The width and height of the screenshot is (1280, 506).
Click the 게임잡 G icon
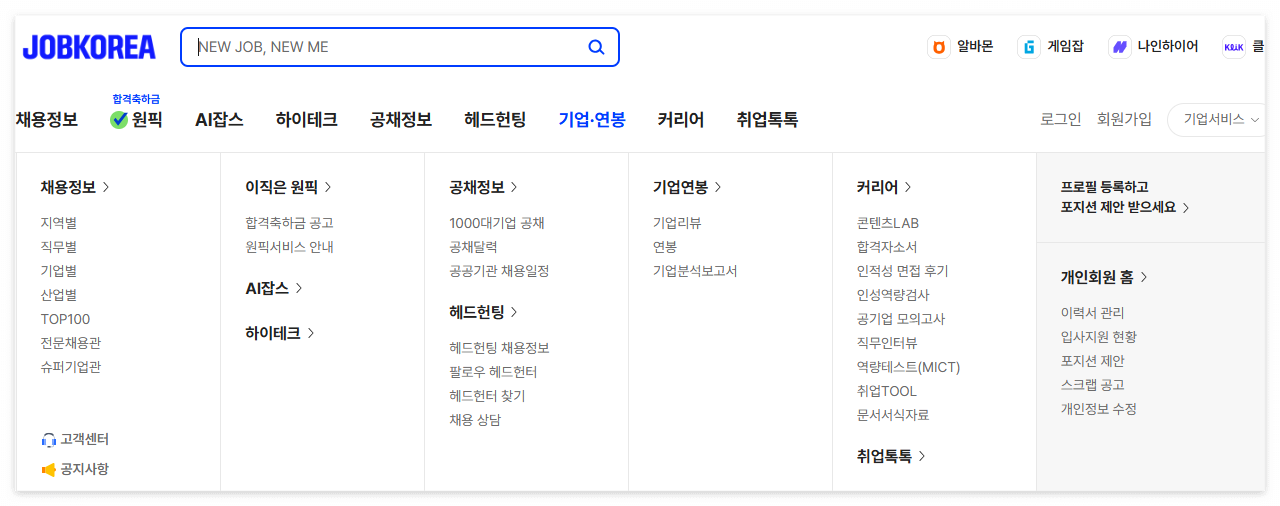coord(1029,47)
